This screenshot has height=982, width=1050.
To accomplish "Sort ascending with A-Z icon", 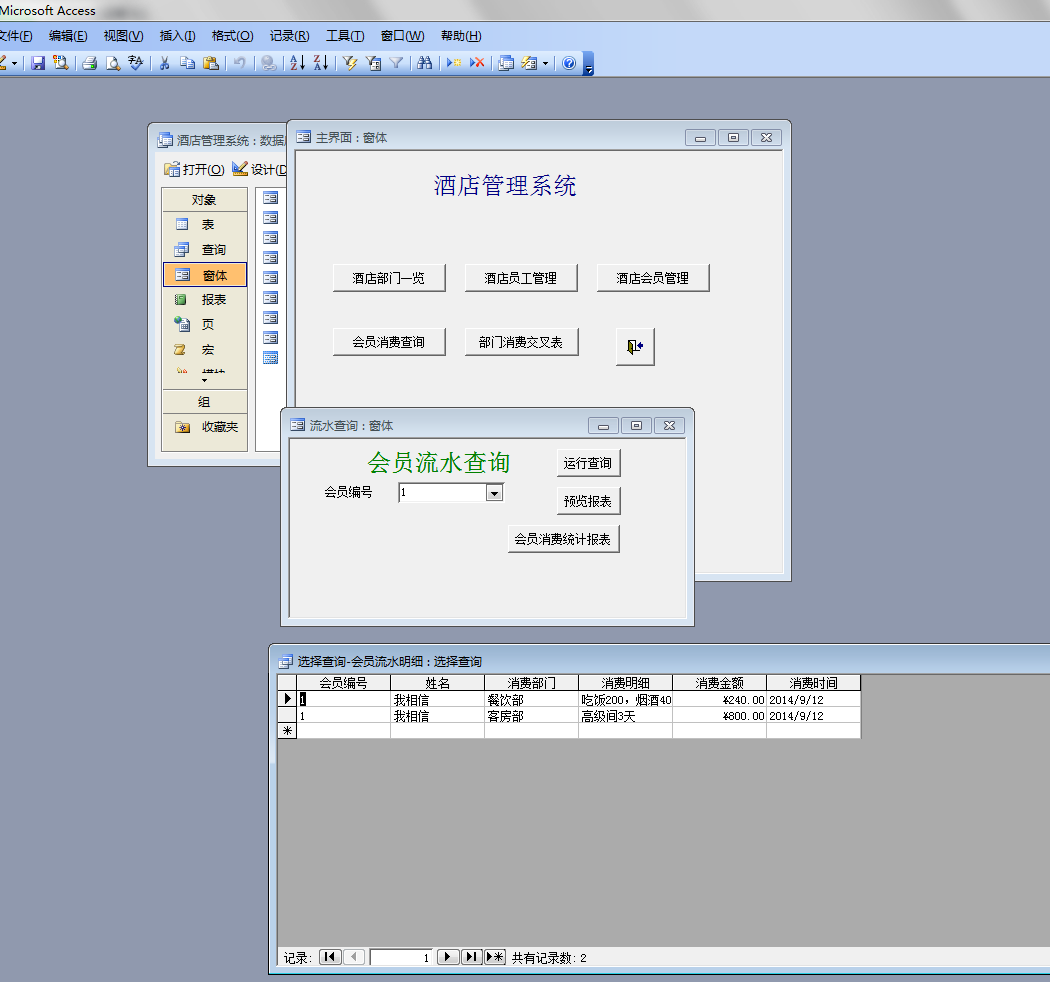I will pyautogui.click(x=297, y=63).
